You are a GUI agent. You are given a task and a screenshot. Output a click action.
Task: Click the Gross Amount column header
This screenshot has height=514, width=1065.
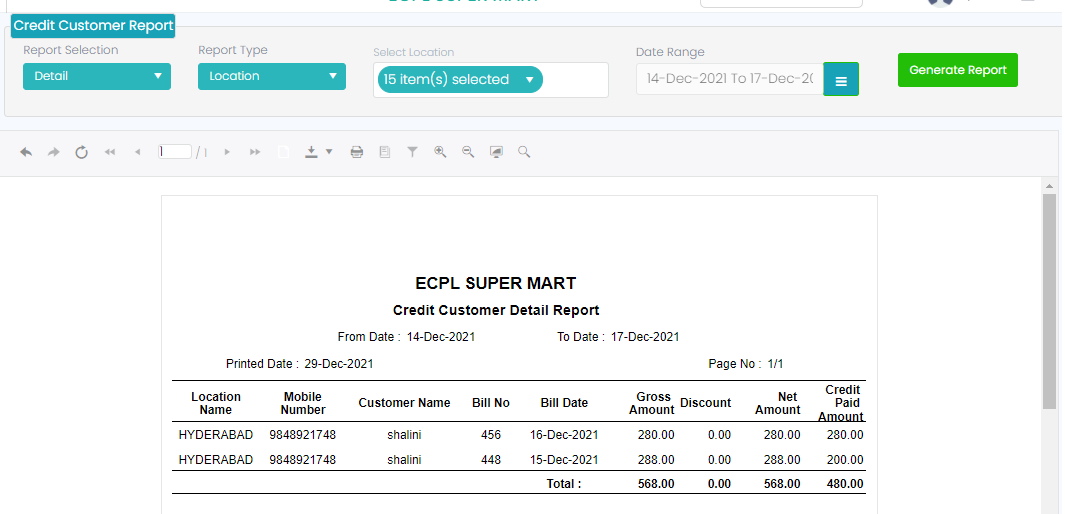[652, 403]
